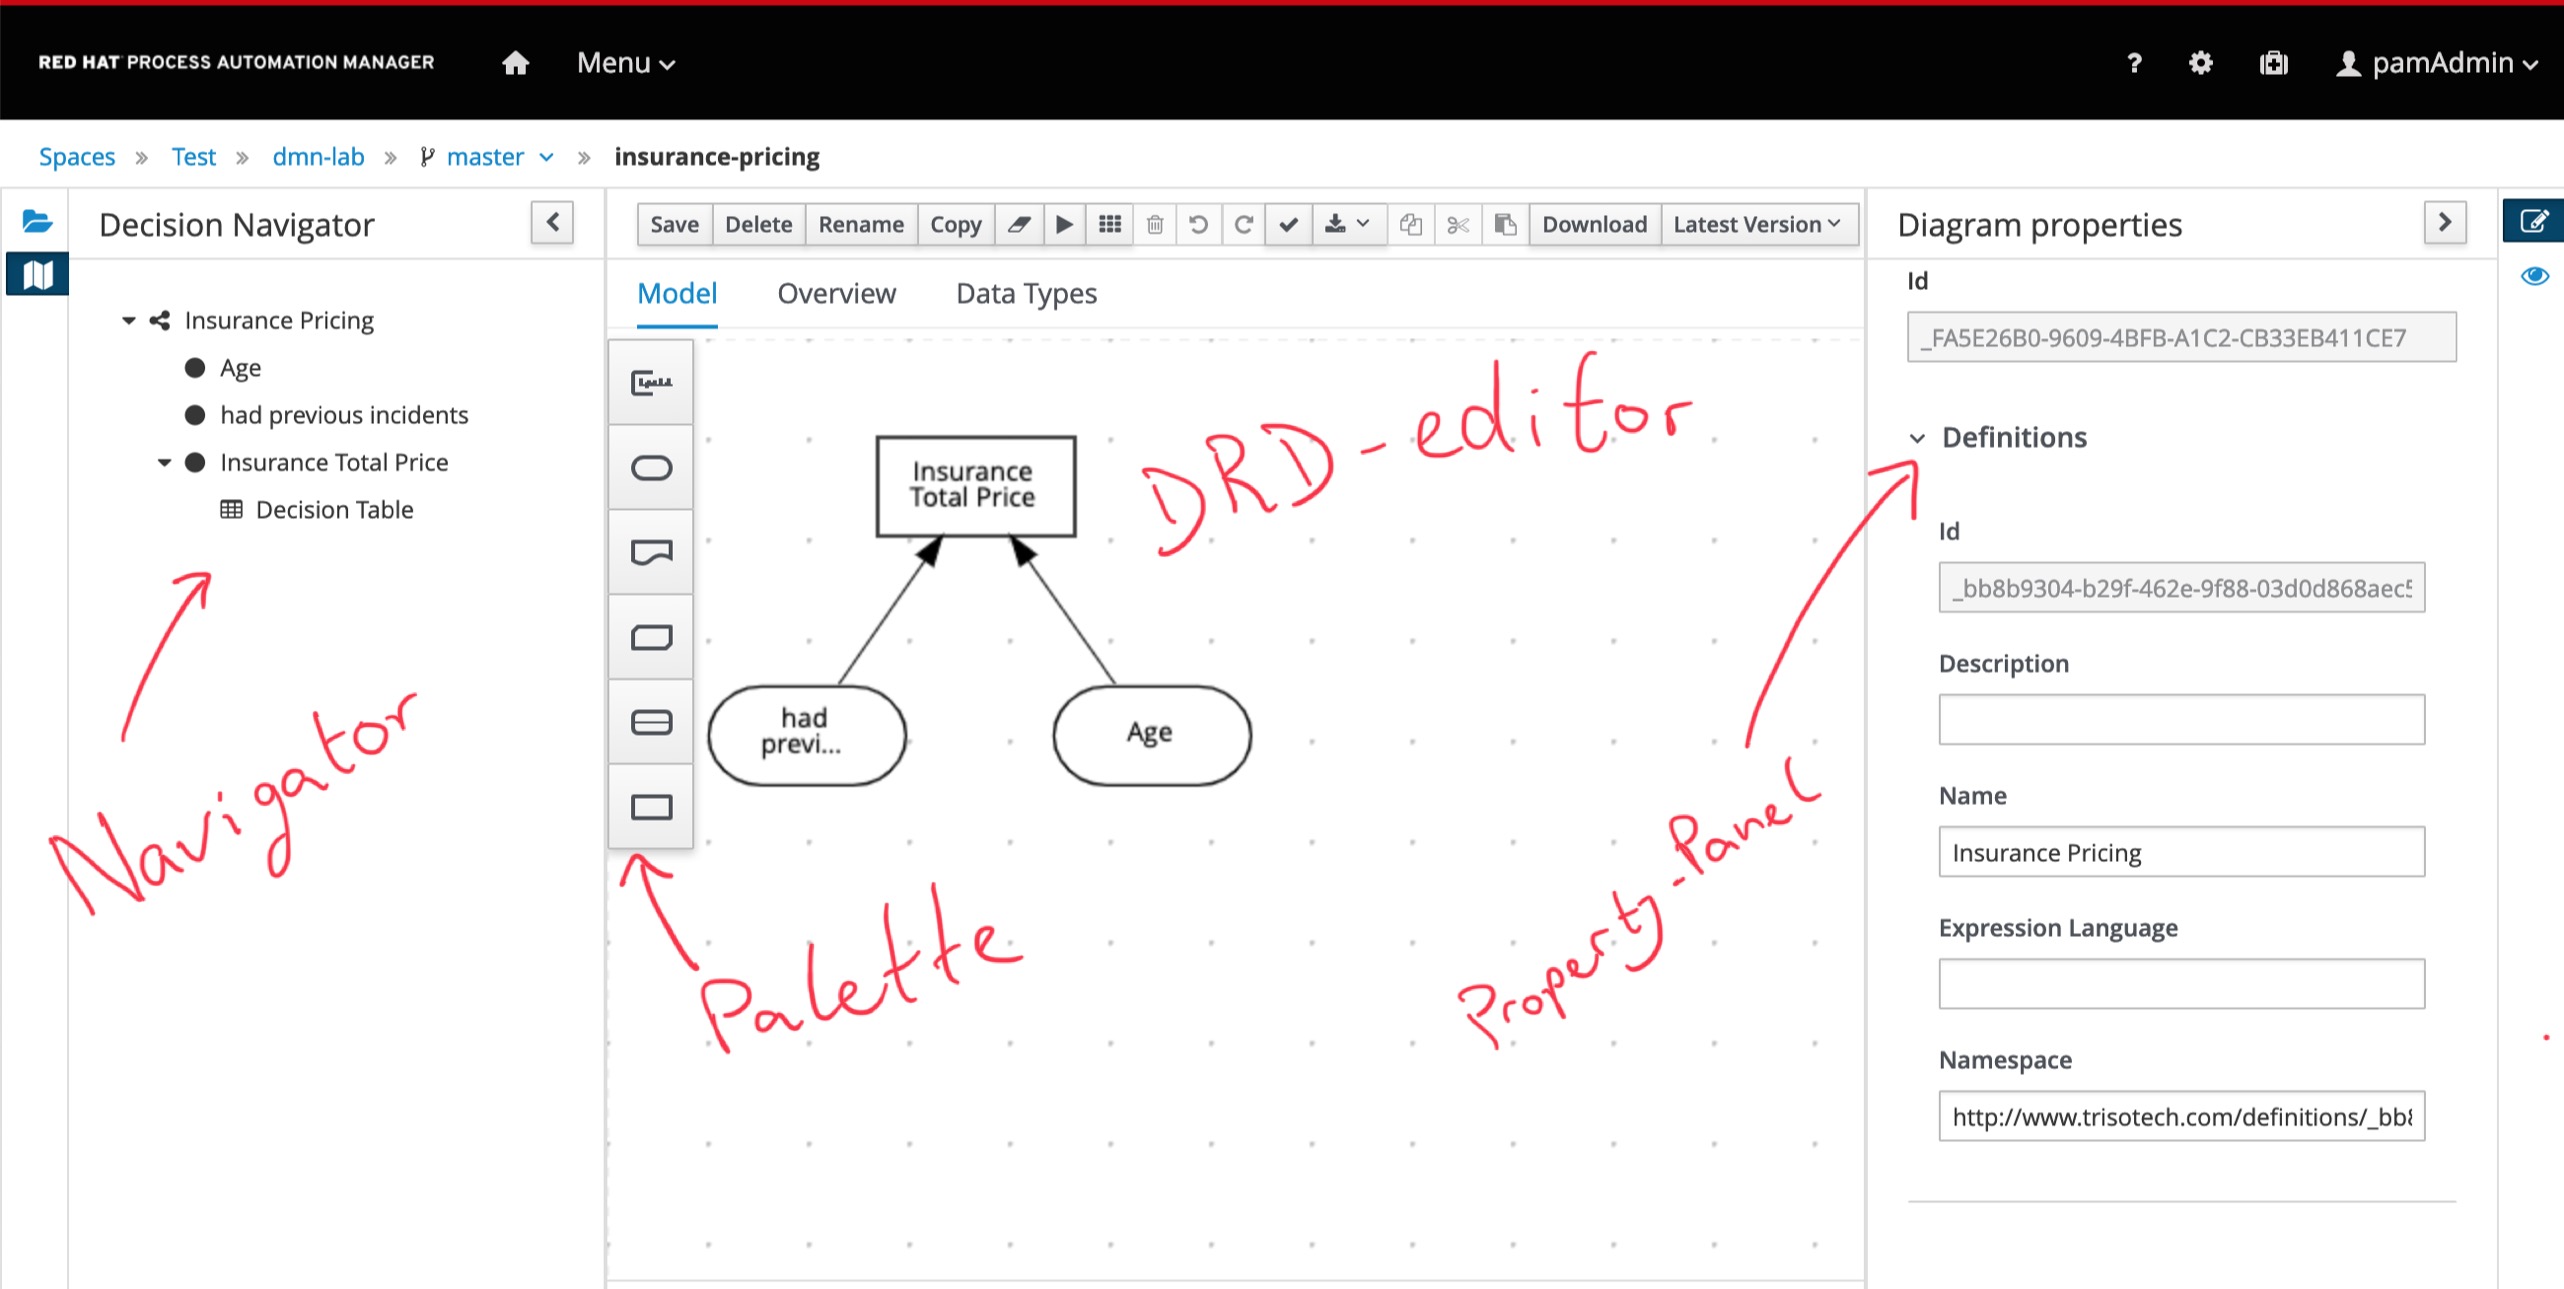
Task: Select Insurance Total Price node on canvas
Action: click(975, 486)
